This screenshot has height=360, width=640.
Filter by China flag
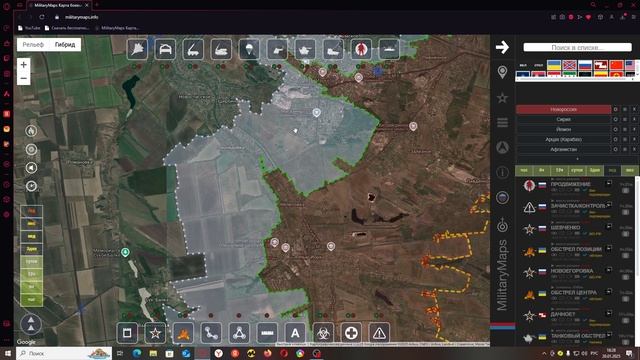[x=616, y=65]
